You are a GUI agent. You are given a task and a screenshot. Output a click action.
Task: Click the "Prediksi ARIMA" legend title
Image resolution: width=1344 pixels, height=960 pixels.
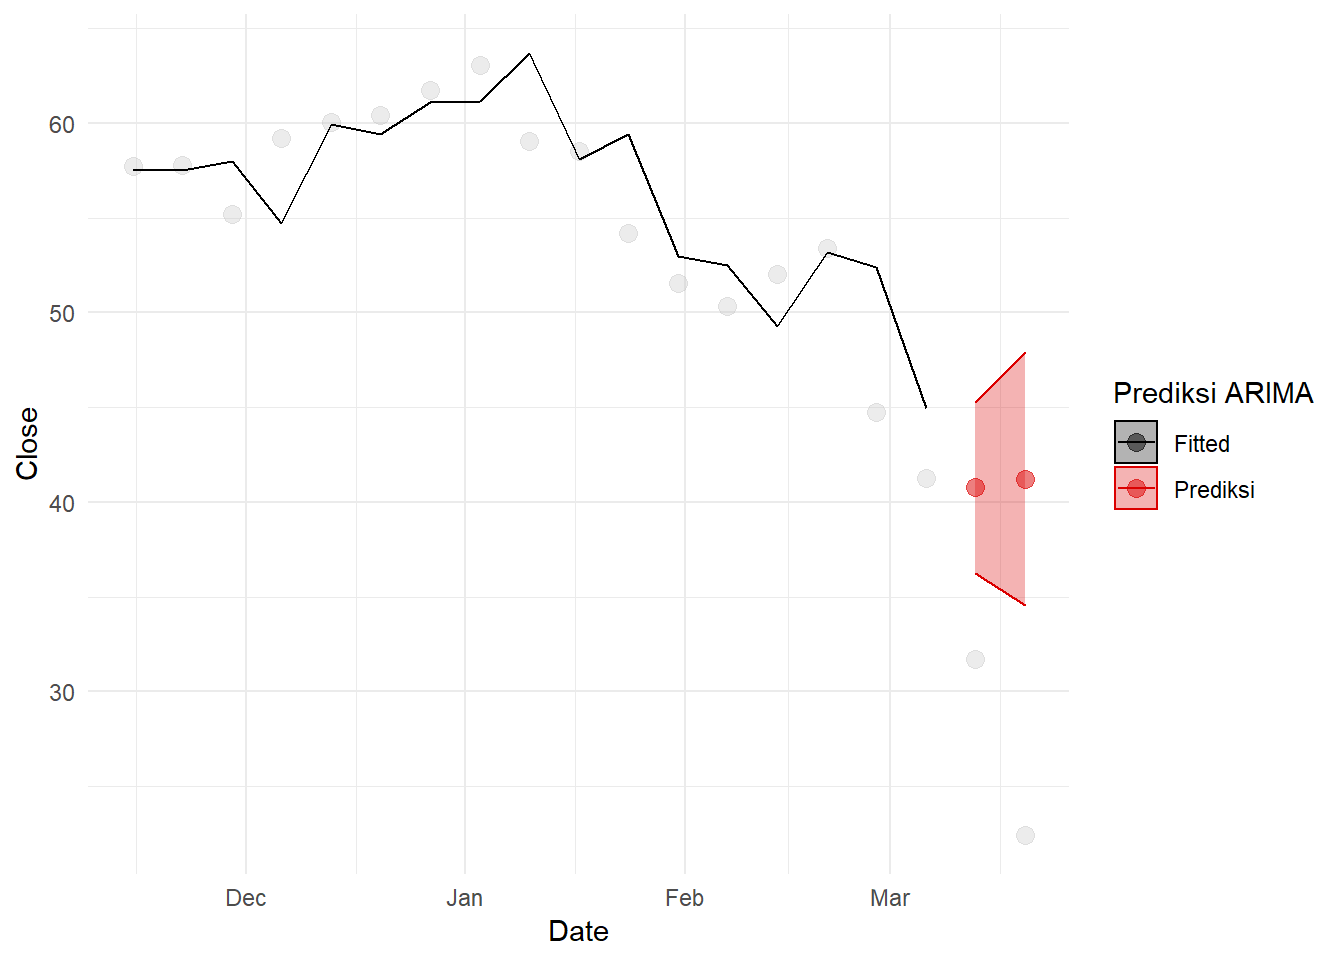click(1212, 393)
